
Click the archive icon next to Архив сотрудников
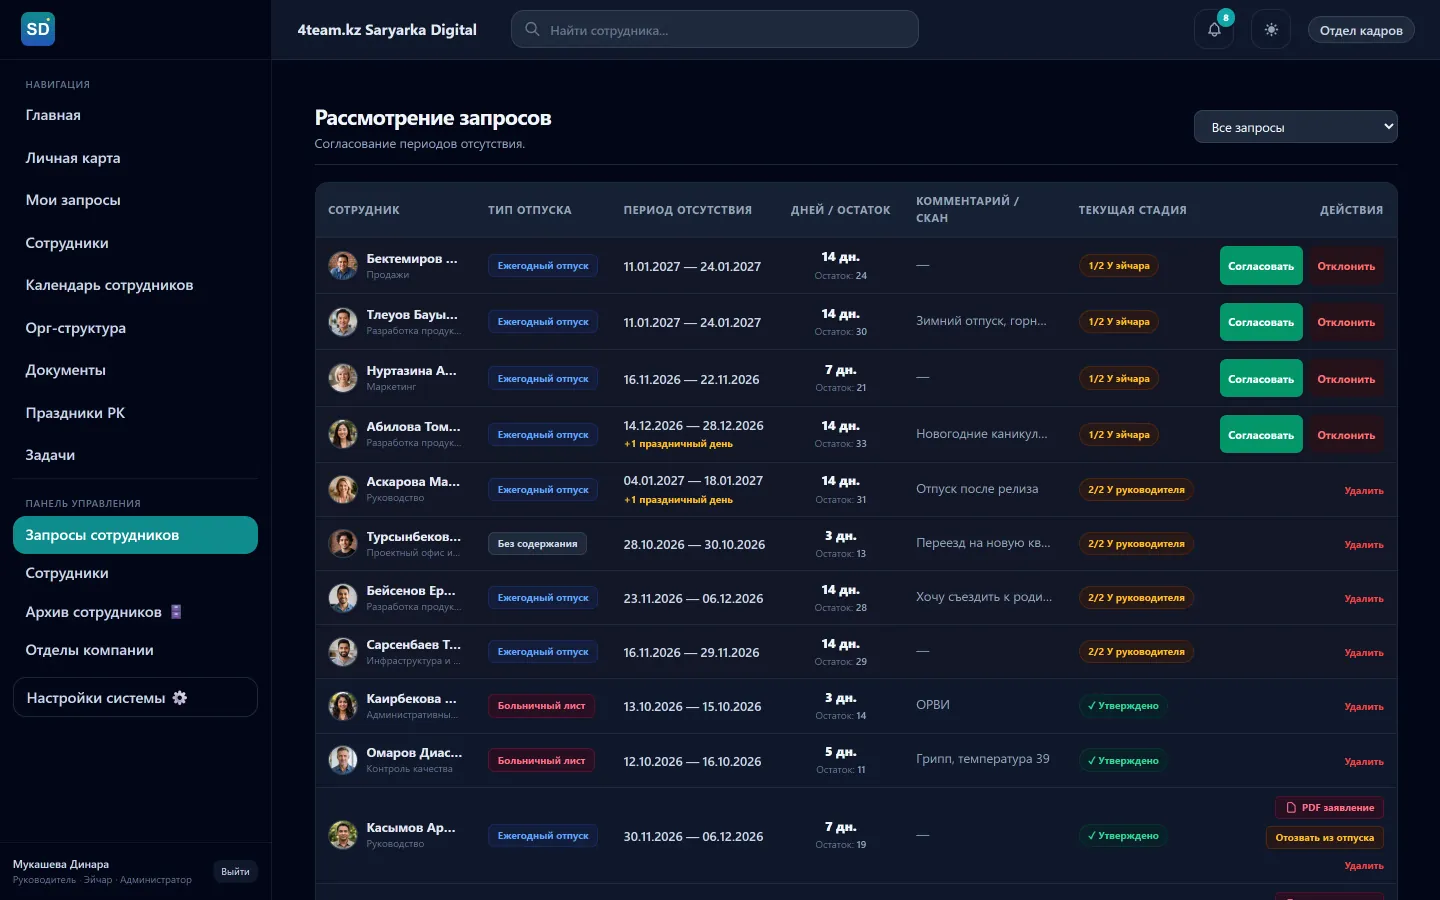point(176,612)
